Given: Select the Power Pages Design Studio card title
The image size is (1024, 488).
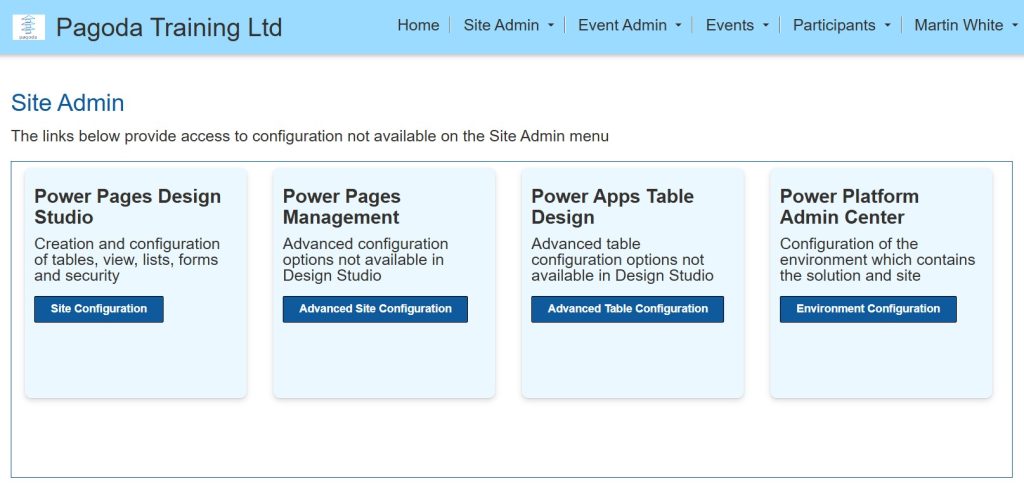Looking at the screenshot, I should (127, 206).
